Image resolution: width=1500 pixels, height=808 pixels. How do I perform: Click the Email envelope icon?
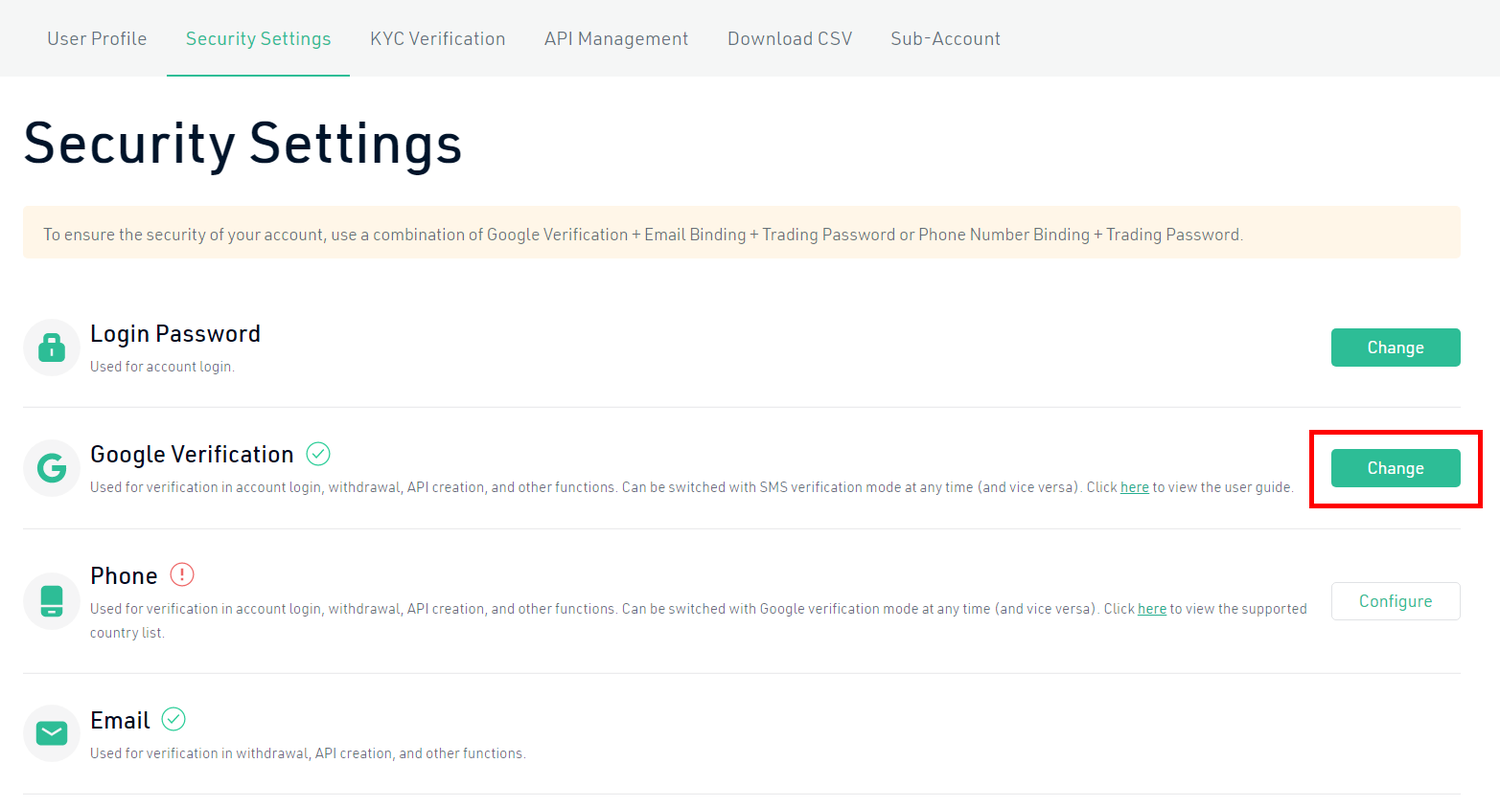pyautogui.click(x=51, y=733)
